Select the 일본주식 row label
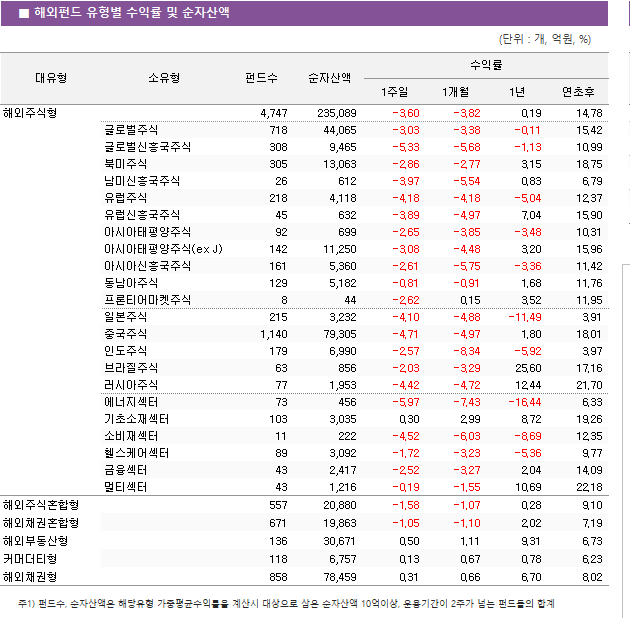The width and height of the screenshot is (631, 619). pyautogui.click(x=126, y=317)
